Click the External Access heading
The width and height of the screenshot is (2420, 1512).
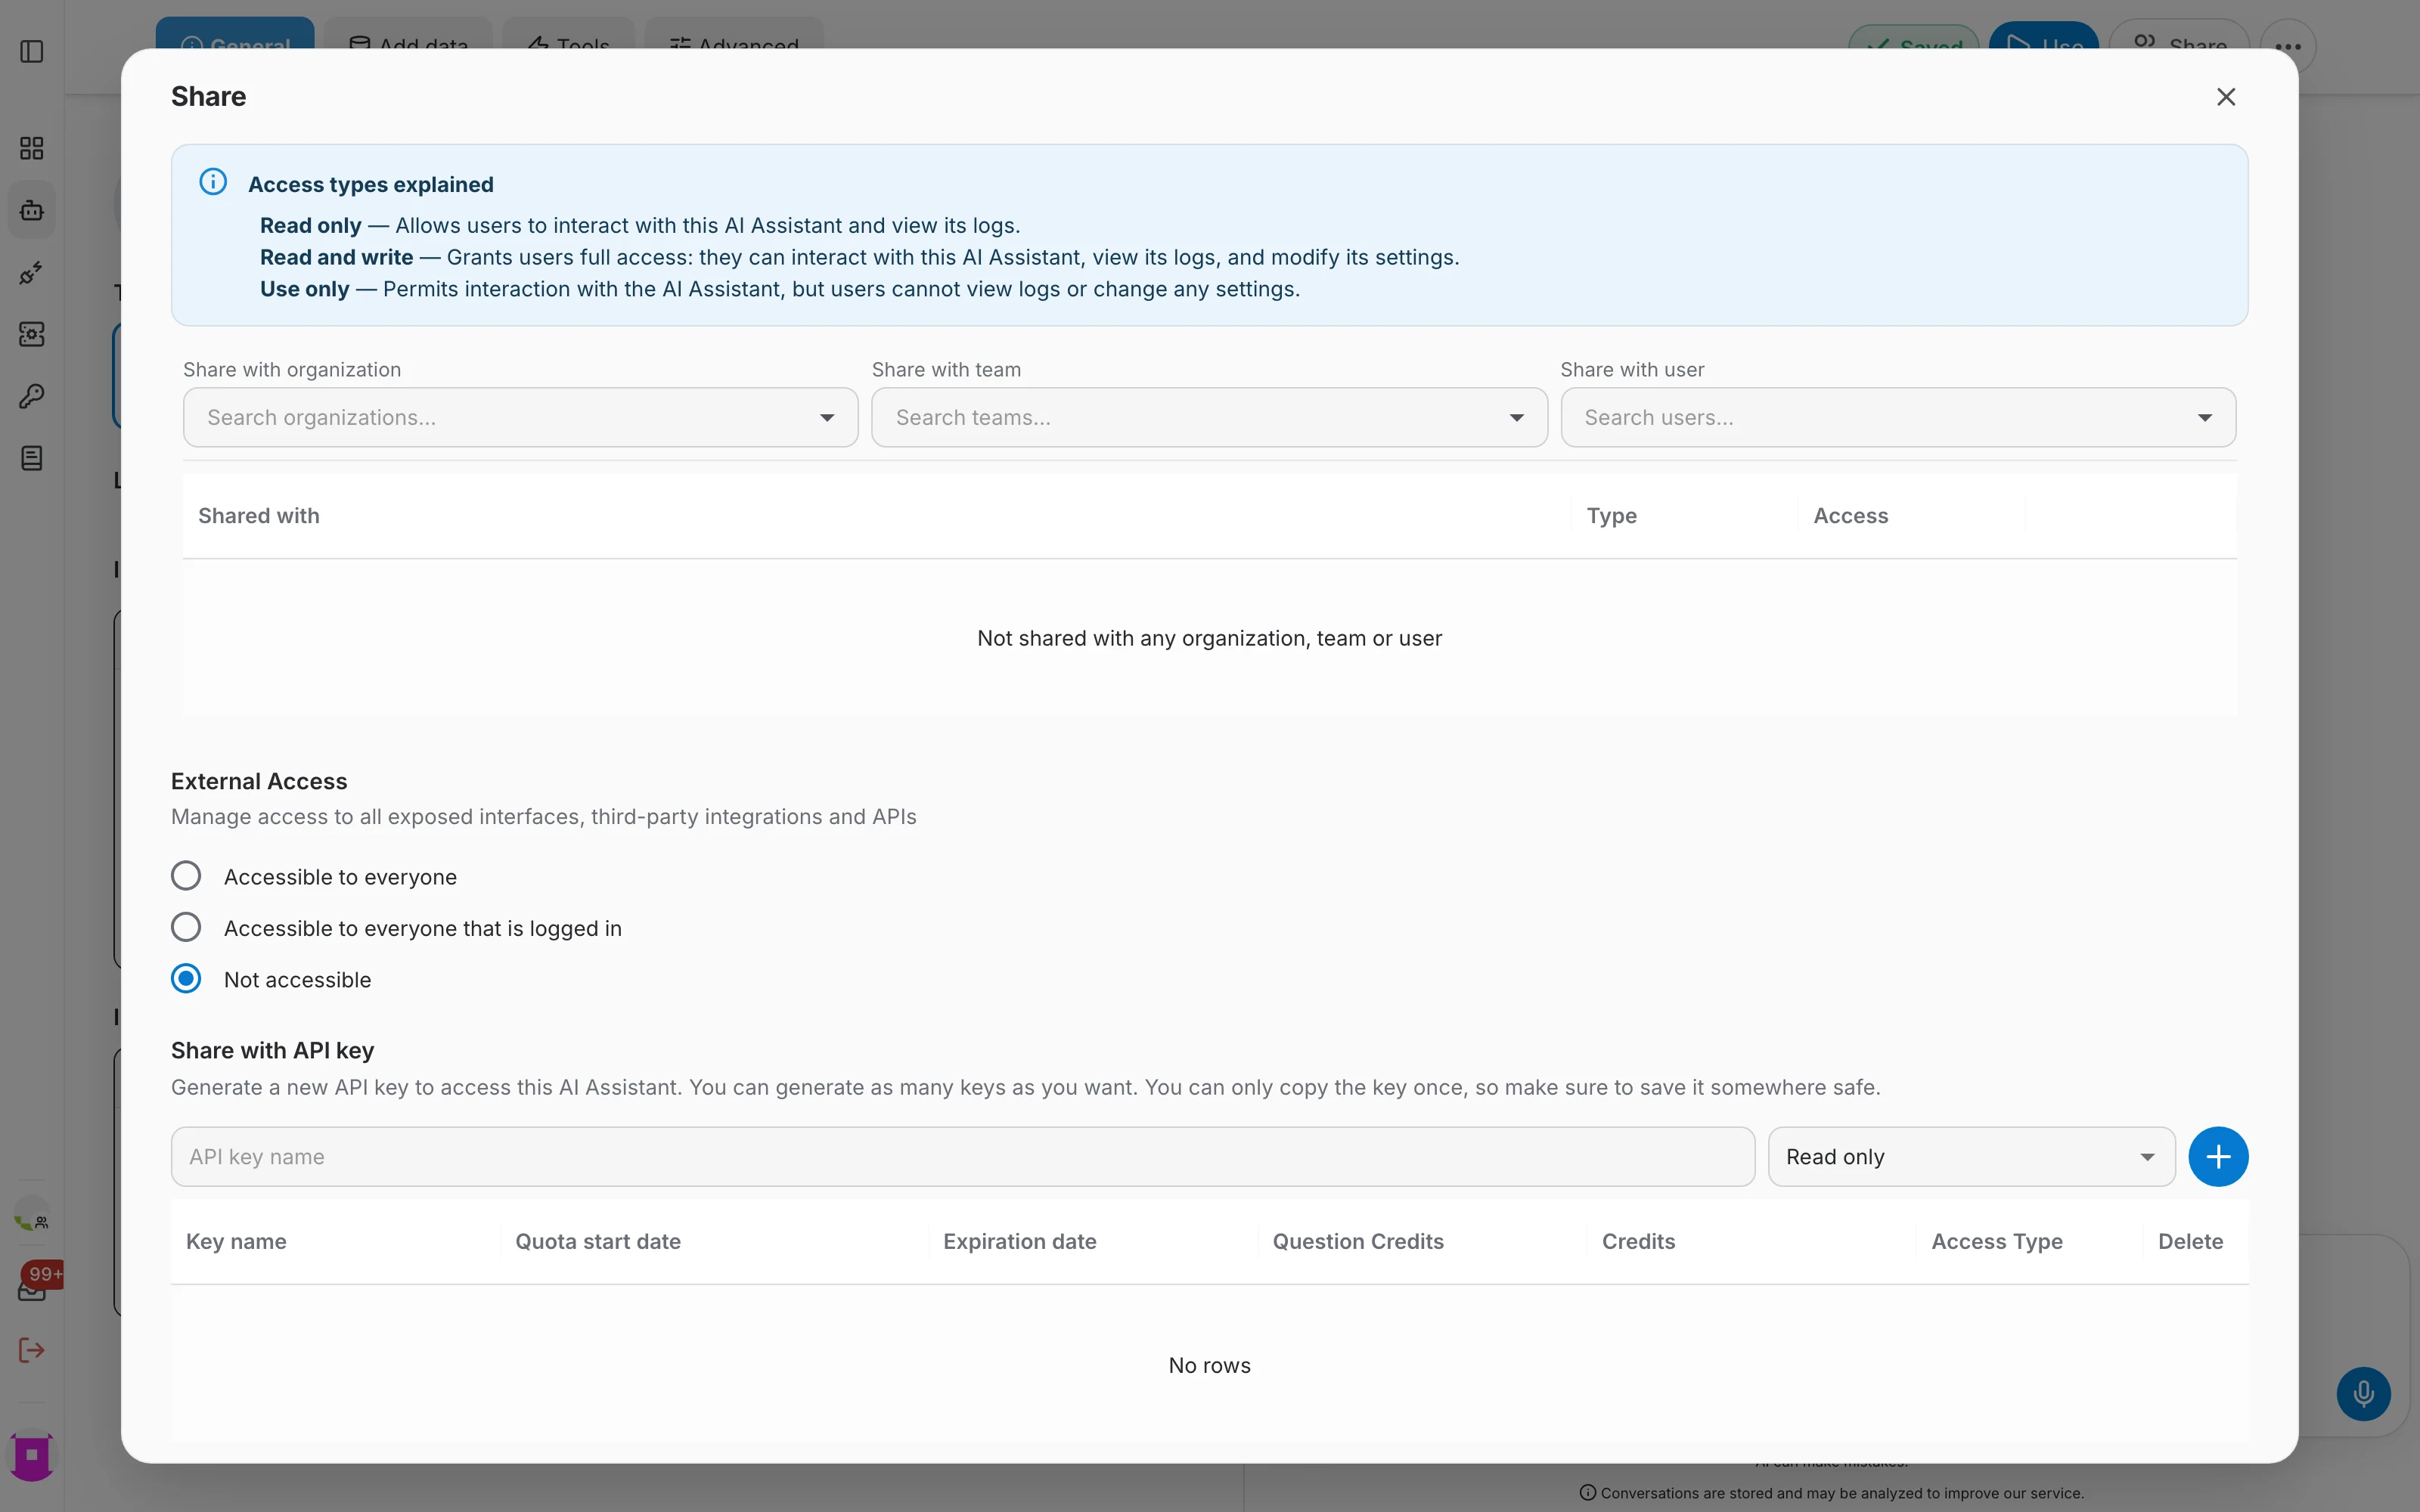coord(259,781)
